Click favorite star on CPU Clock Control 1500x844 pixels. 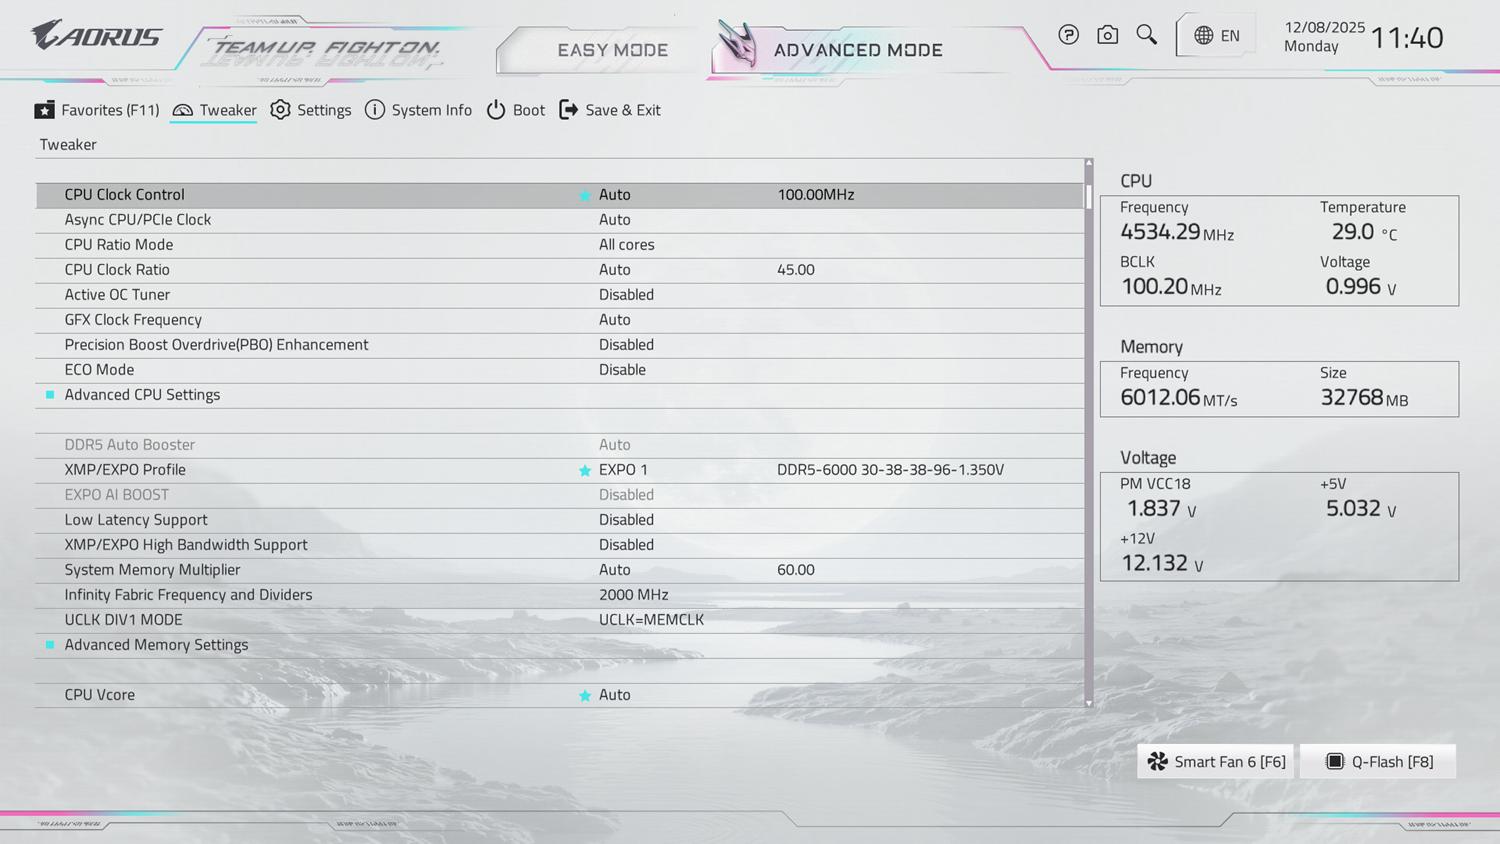tap(585, 195)
